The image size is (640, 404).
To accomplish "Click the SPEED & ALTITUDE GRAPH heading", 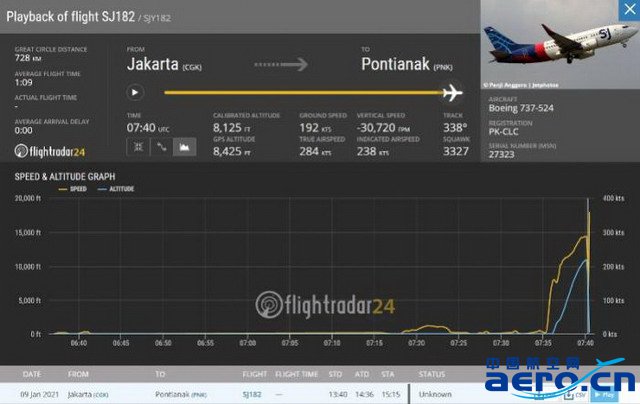I will tap(65, 177).
